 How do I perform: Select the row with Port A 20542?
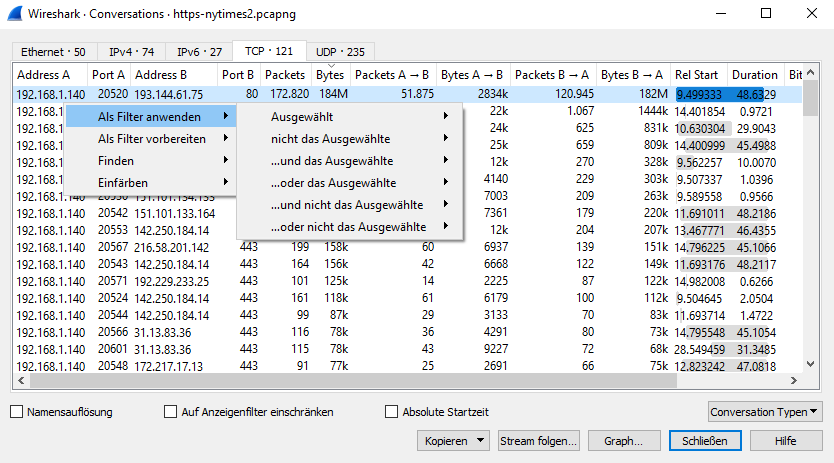coord(407,213)
